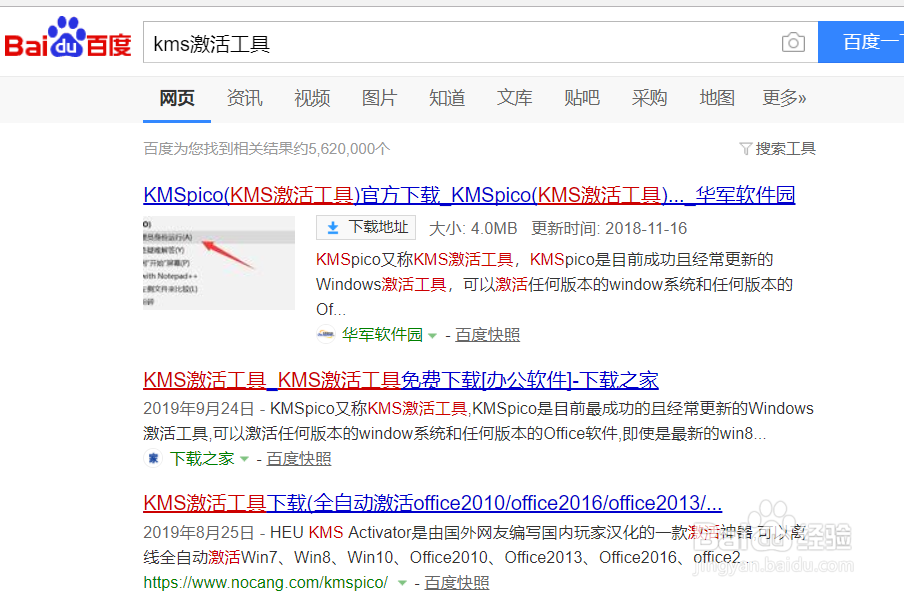904x596 pixels.
Task: Open the 更多» menu
Action: click(784, 98)
